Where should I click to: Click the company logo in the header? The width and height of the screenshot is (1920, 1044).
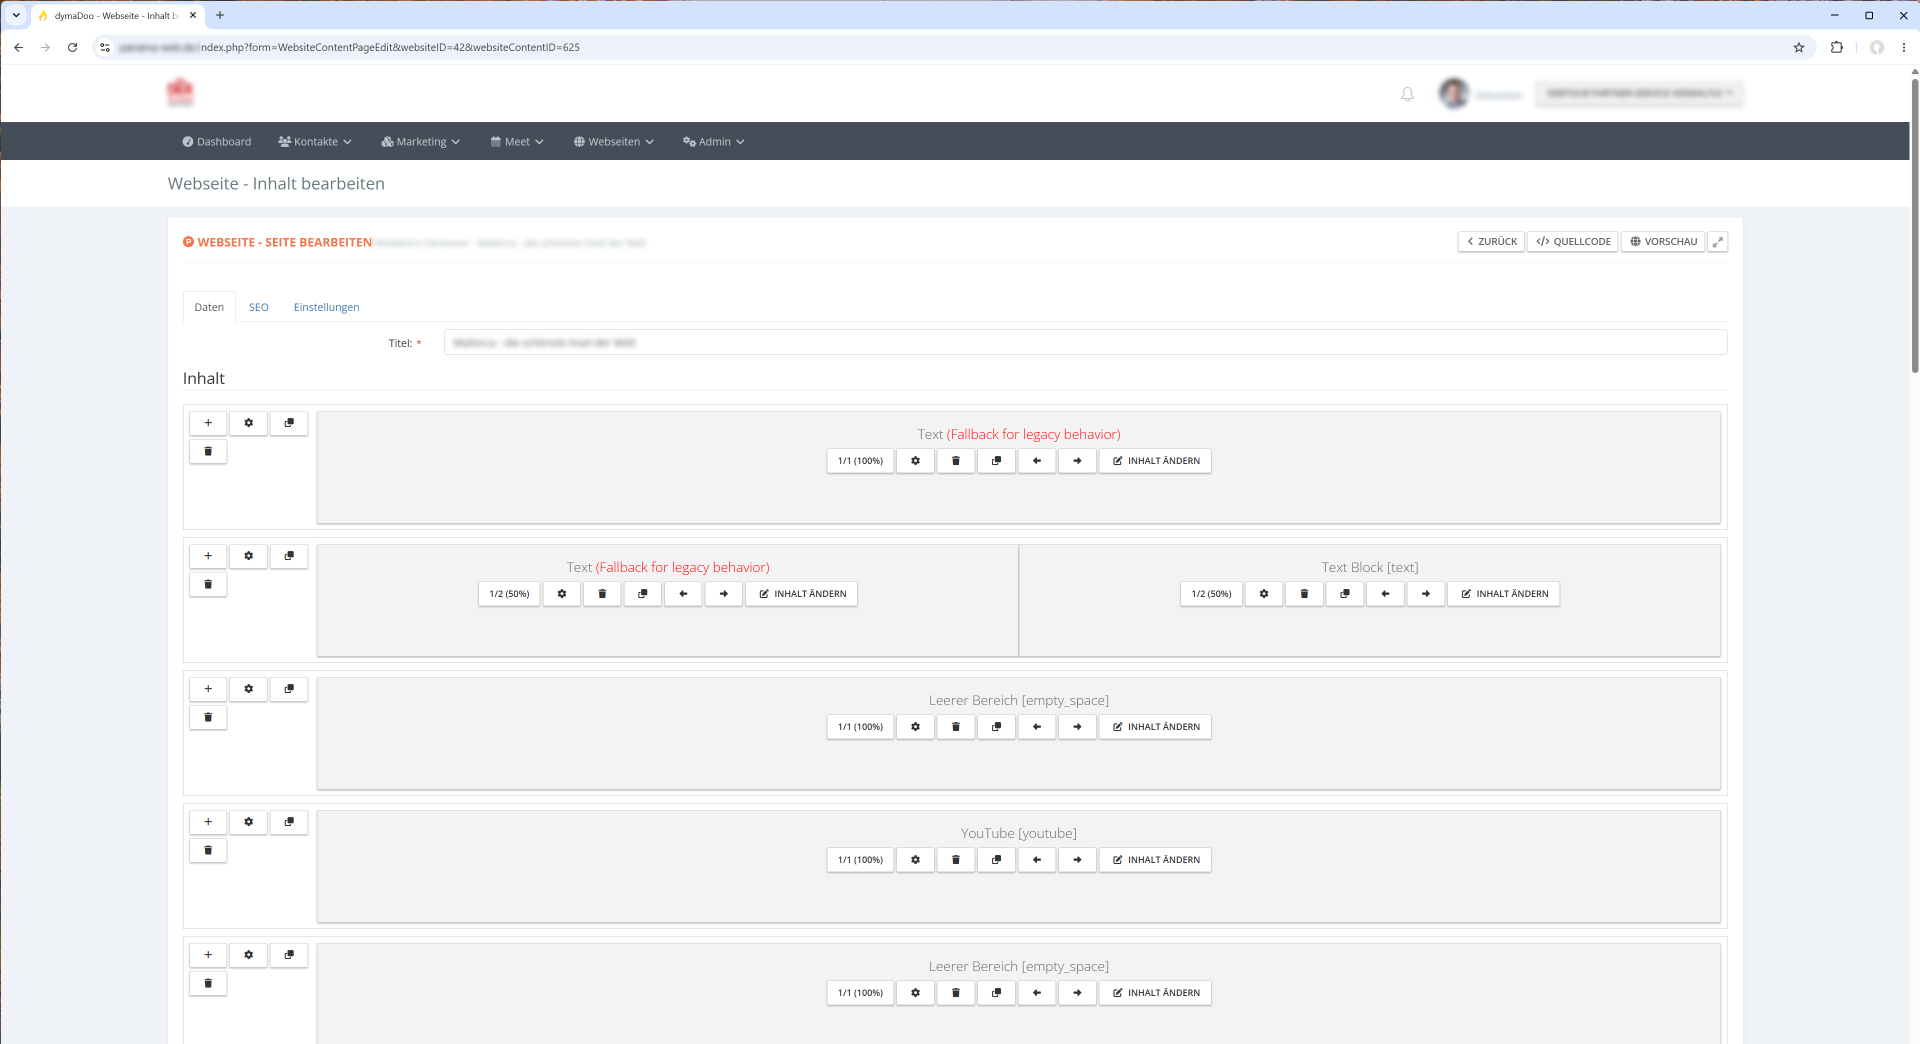pos(180,92)
